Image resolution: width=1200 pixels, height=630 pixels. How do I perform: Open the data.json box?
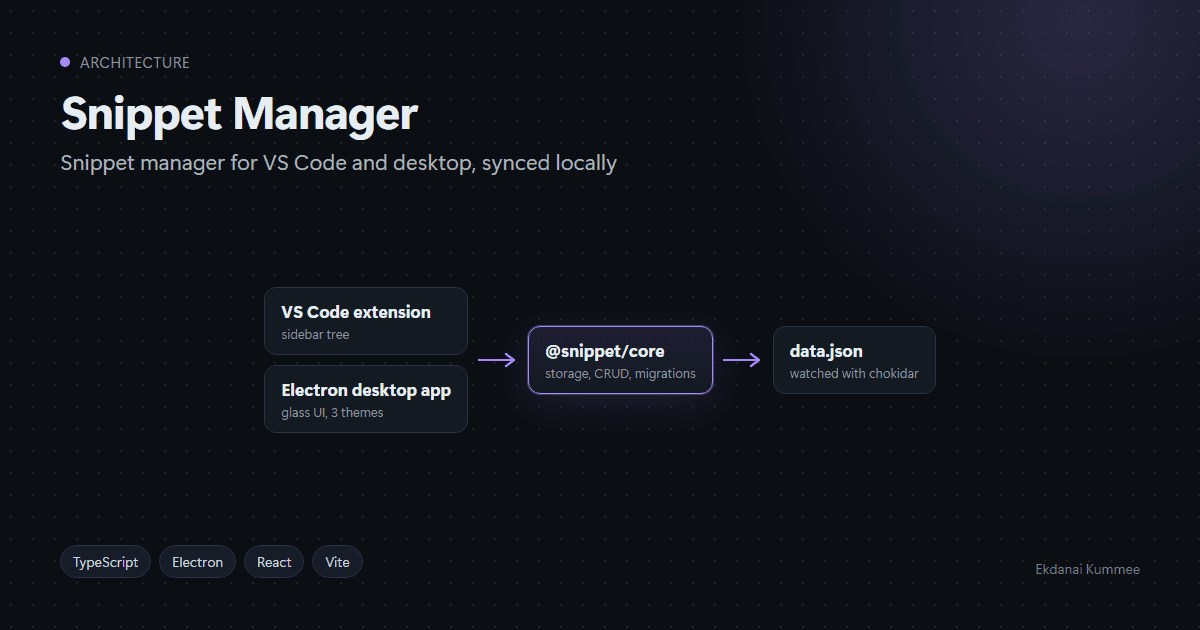[854, 360]
